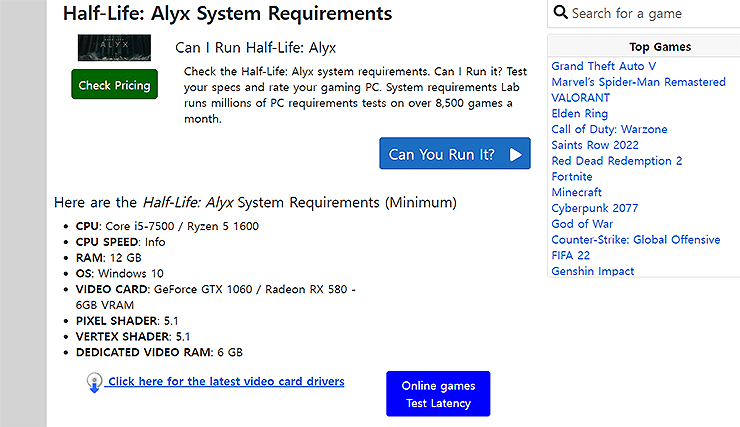740x427 pixels.
Task: Open Call of Duty: Warzone link
Action: tap(609, 129)
